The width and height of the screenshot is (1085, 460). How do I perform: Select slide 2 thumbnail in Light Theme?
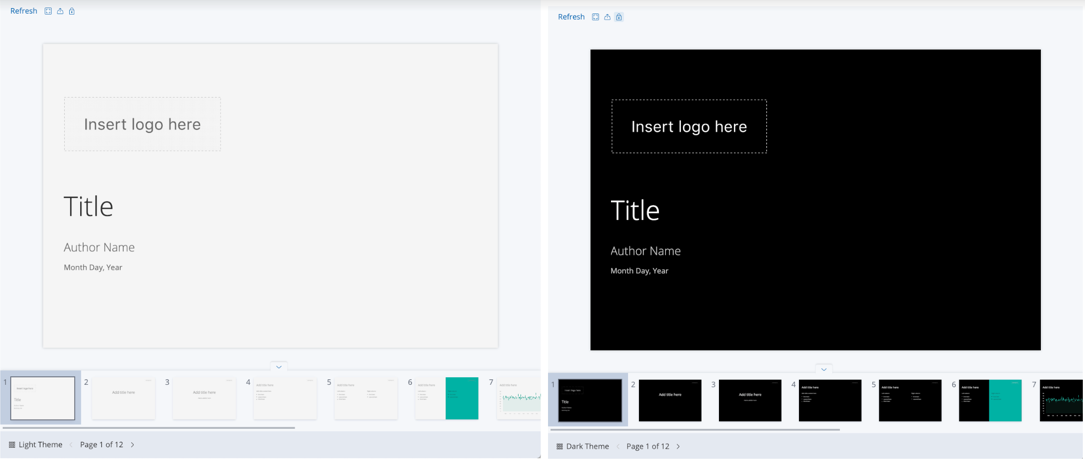(123, 398)
